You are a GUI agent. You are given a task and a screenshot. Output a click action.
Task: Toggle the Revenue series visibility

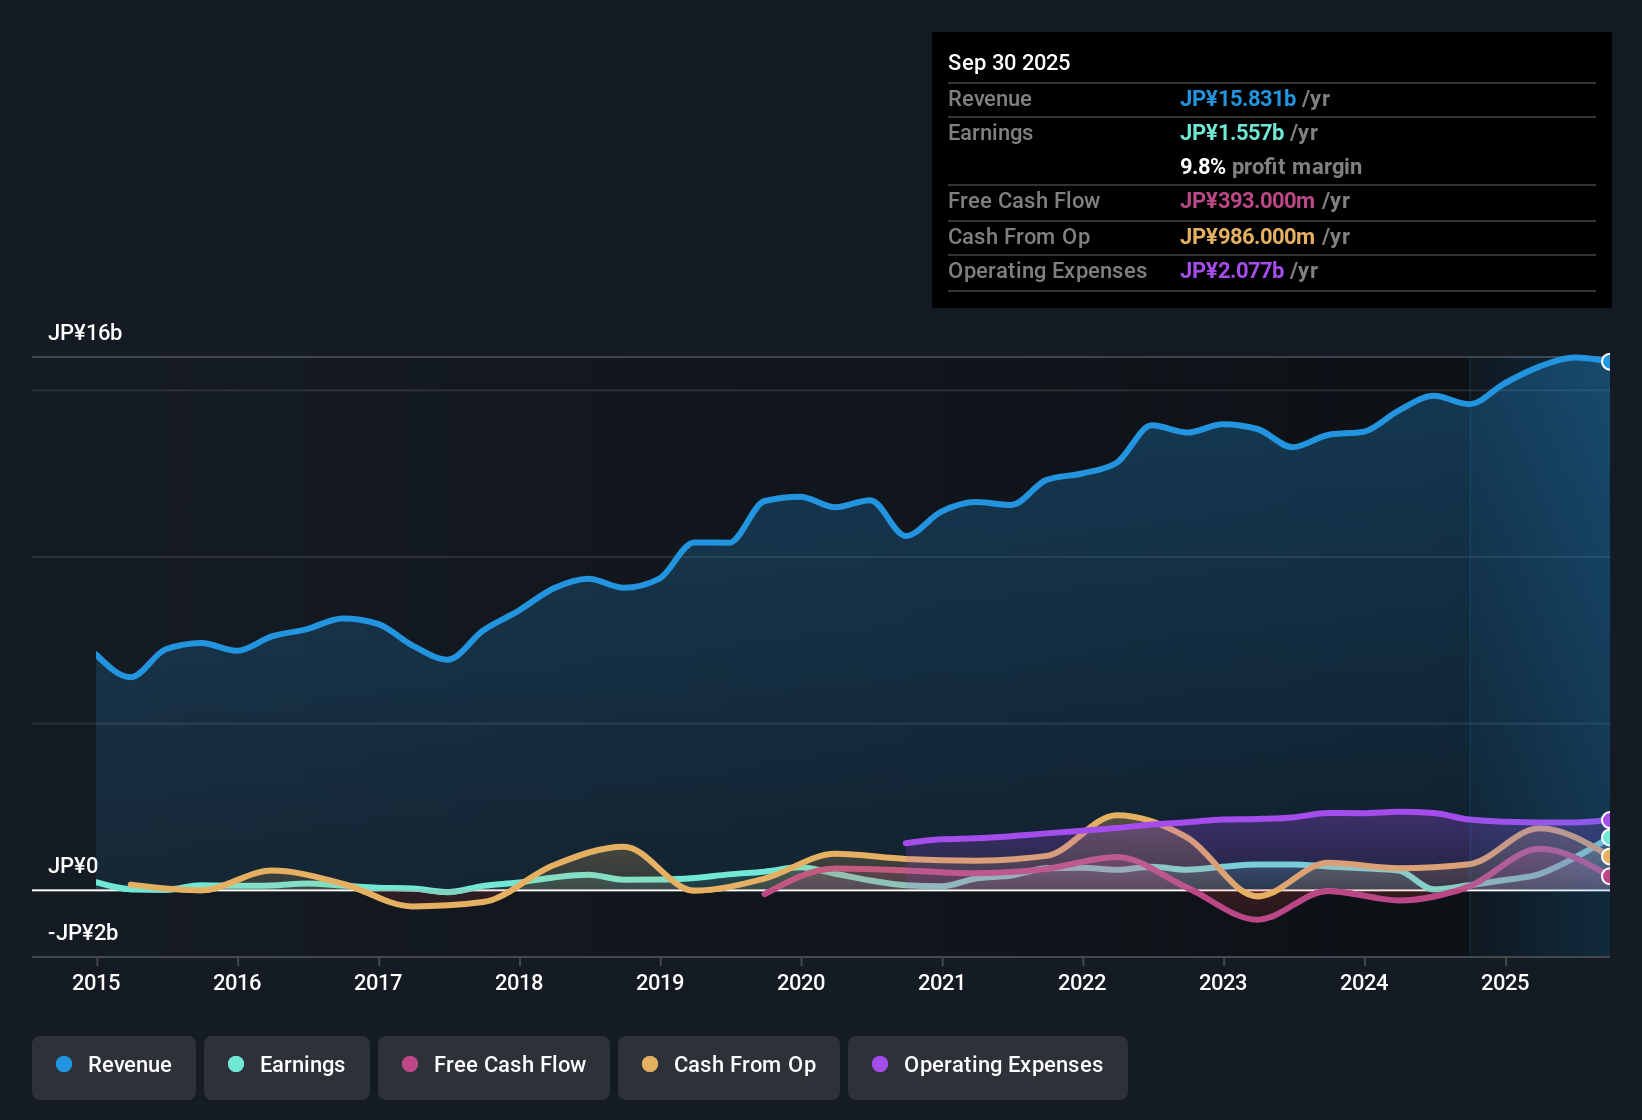tap(113, 1065)
